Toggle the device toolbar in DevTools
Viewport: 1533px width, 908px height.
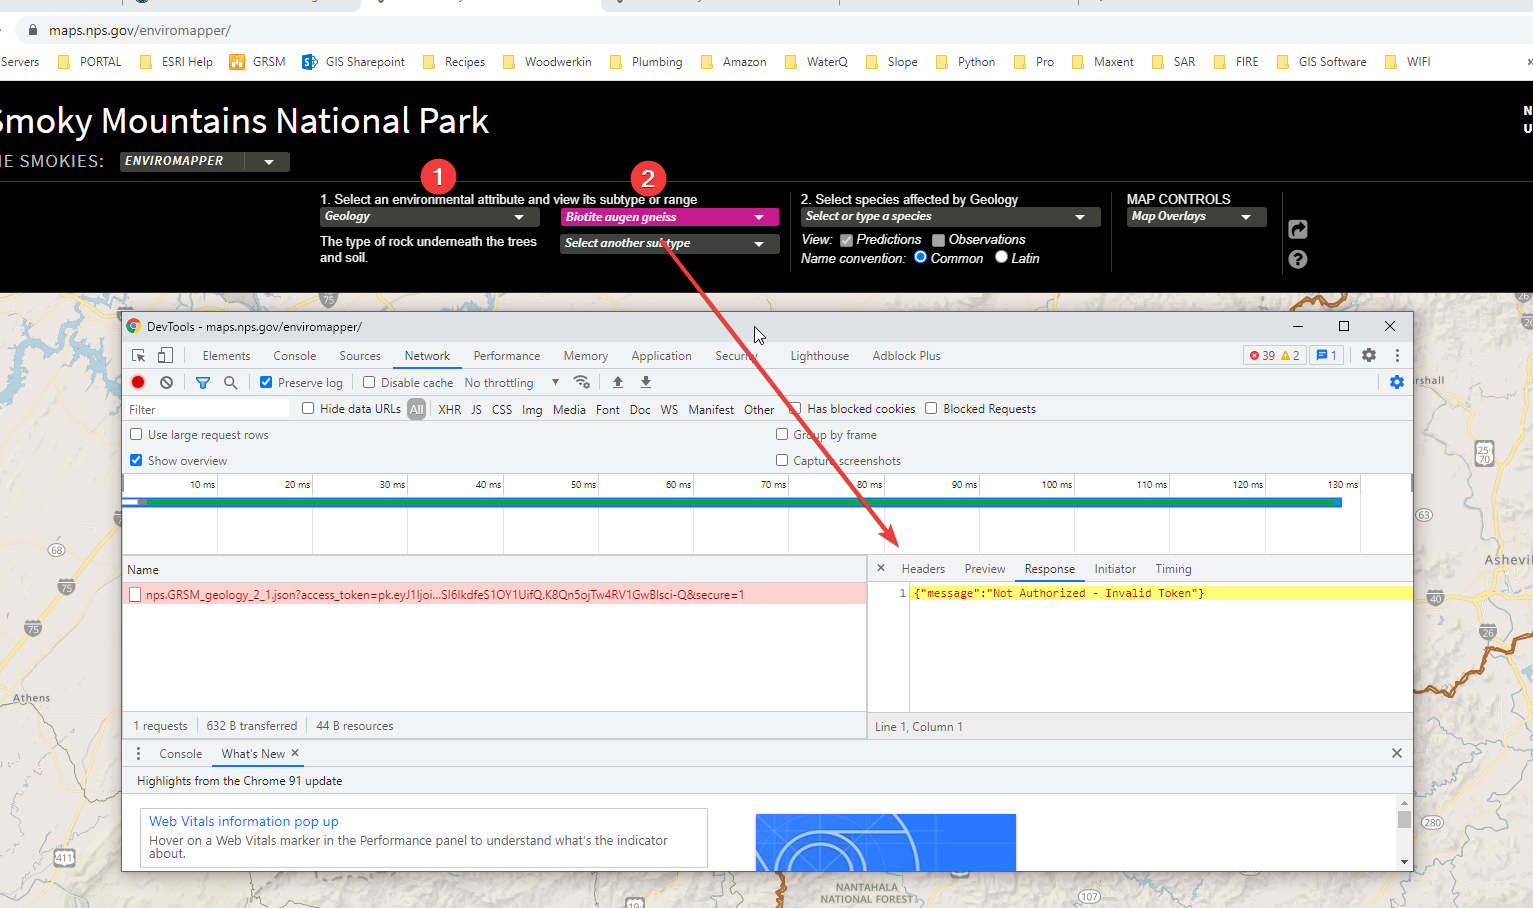point(165,355)
